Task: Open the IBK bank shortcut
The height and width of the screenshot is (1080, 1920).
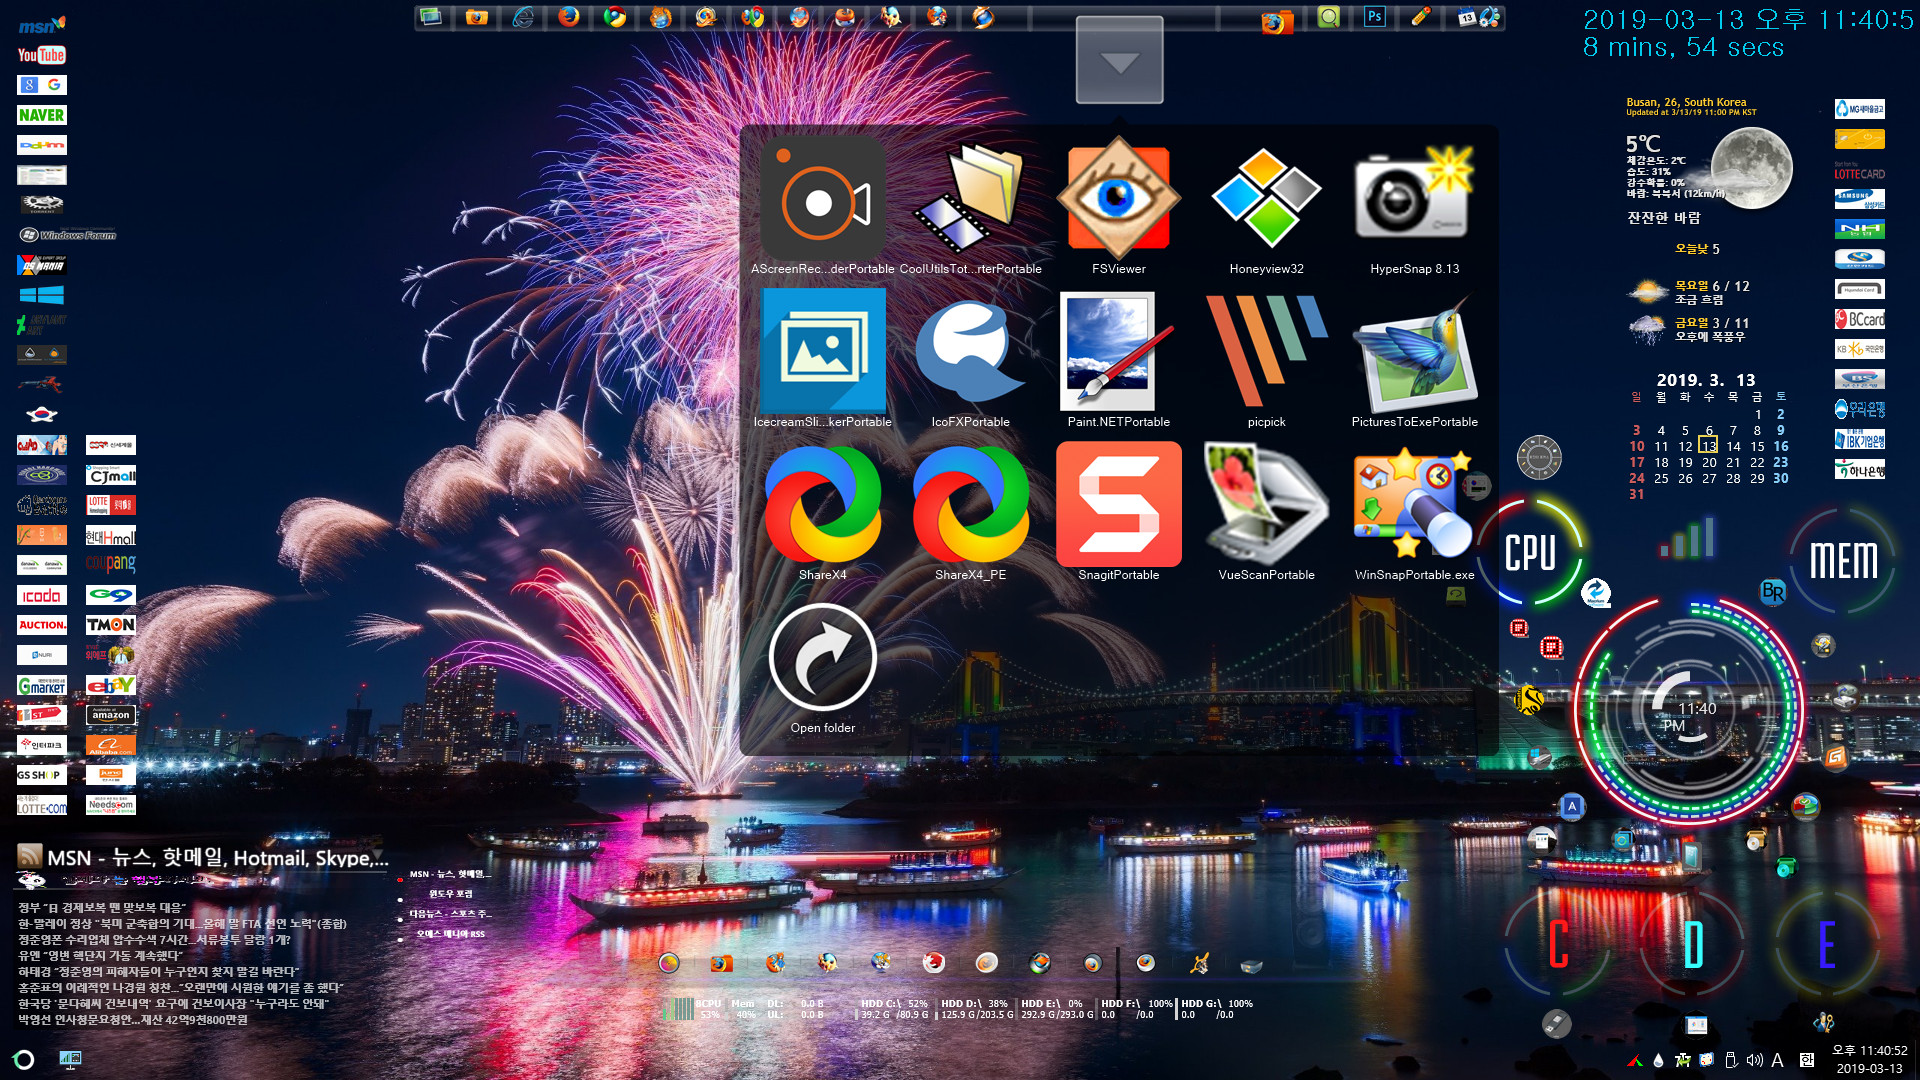Action: coord(1859,439)
